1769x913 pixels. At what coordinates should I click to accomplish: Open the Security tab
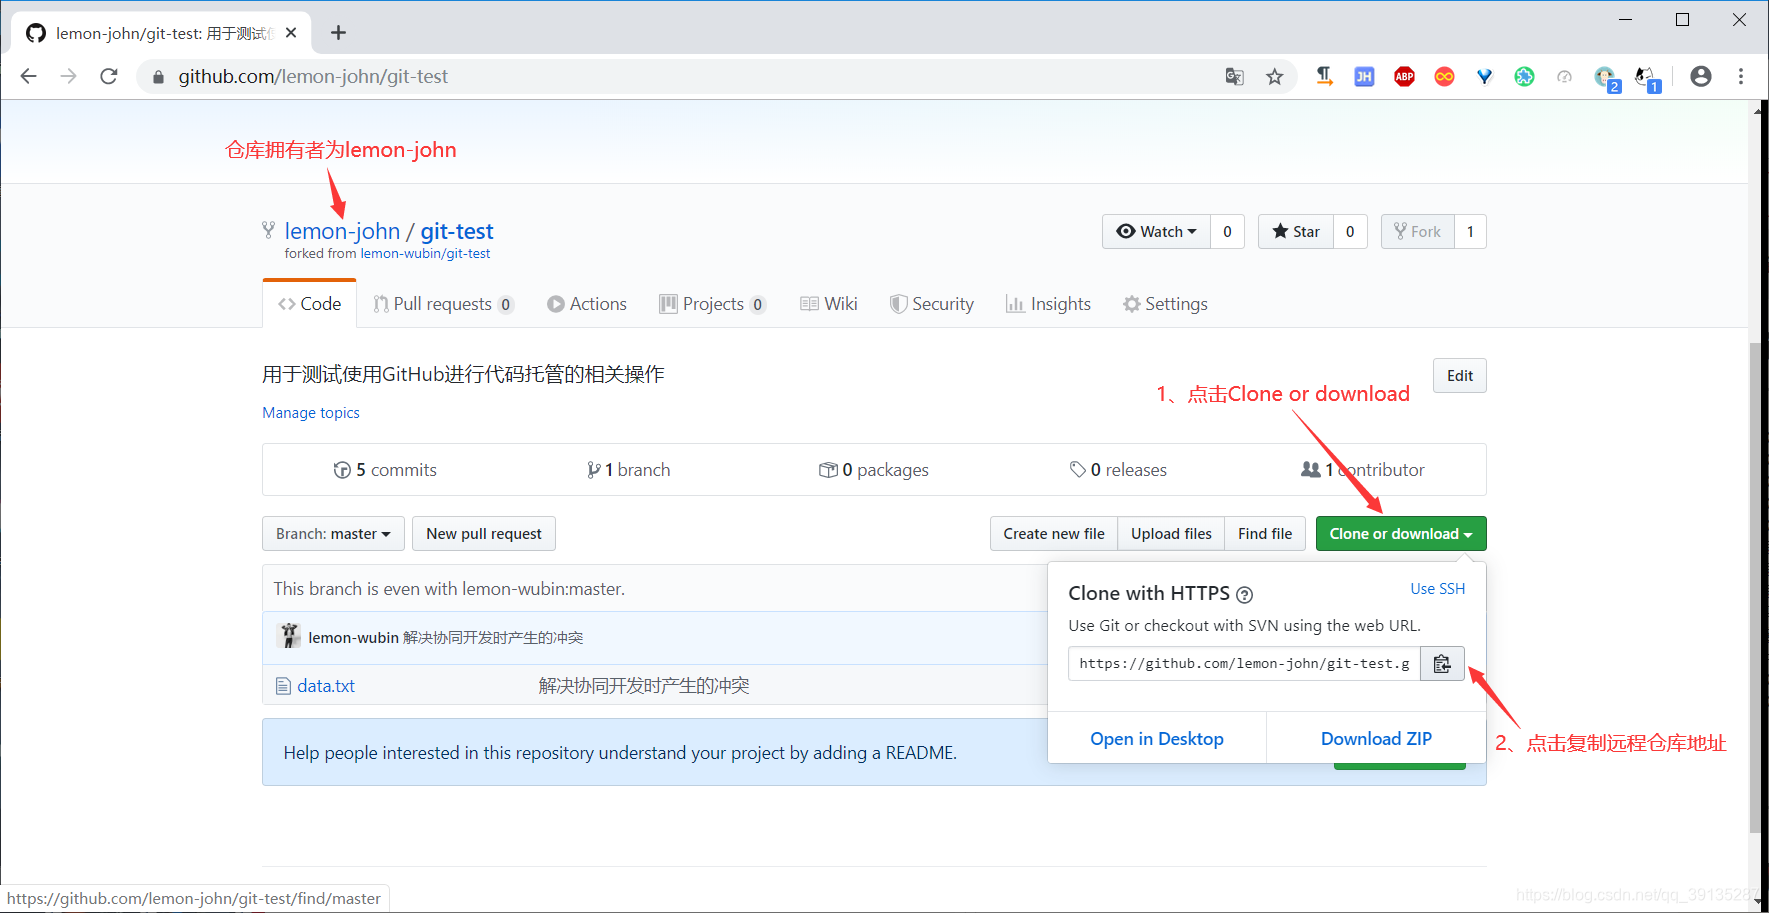click(x=932, y=304)
